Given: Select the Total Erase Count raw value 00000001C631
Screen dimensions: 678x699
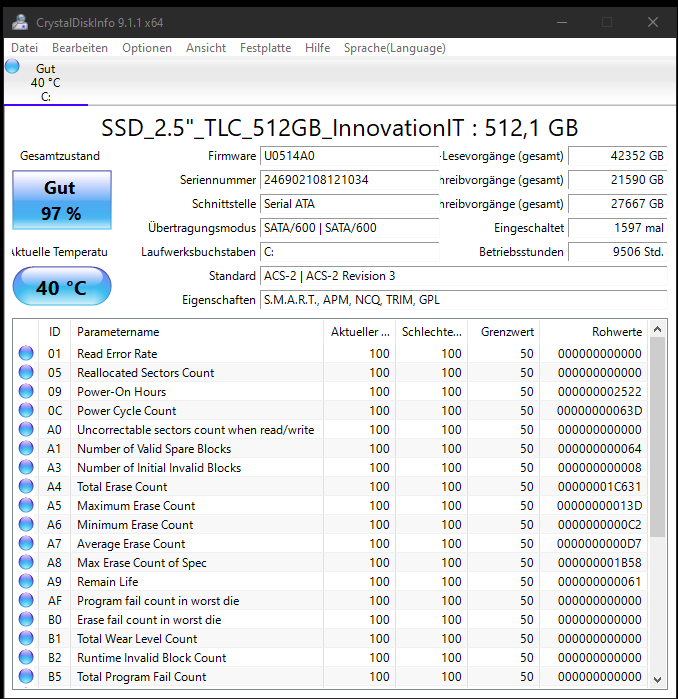Looking at the screenshot, I should click(600, 486).
